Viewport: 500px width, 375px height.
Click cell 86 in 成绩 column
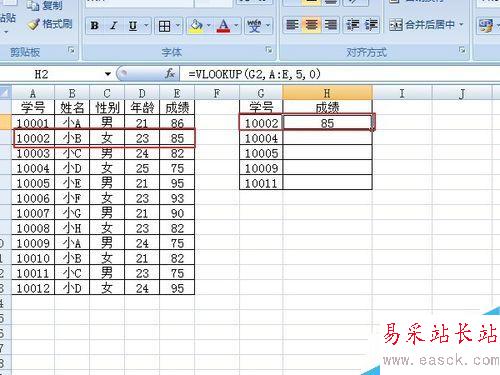177,123
